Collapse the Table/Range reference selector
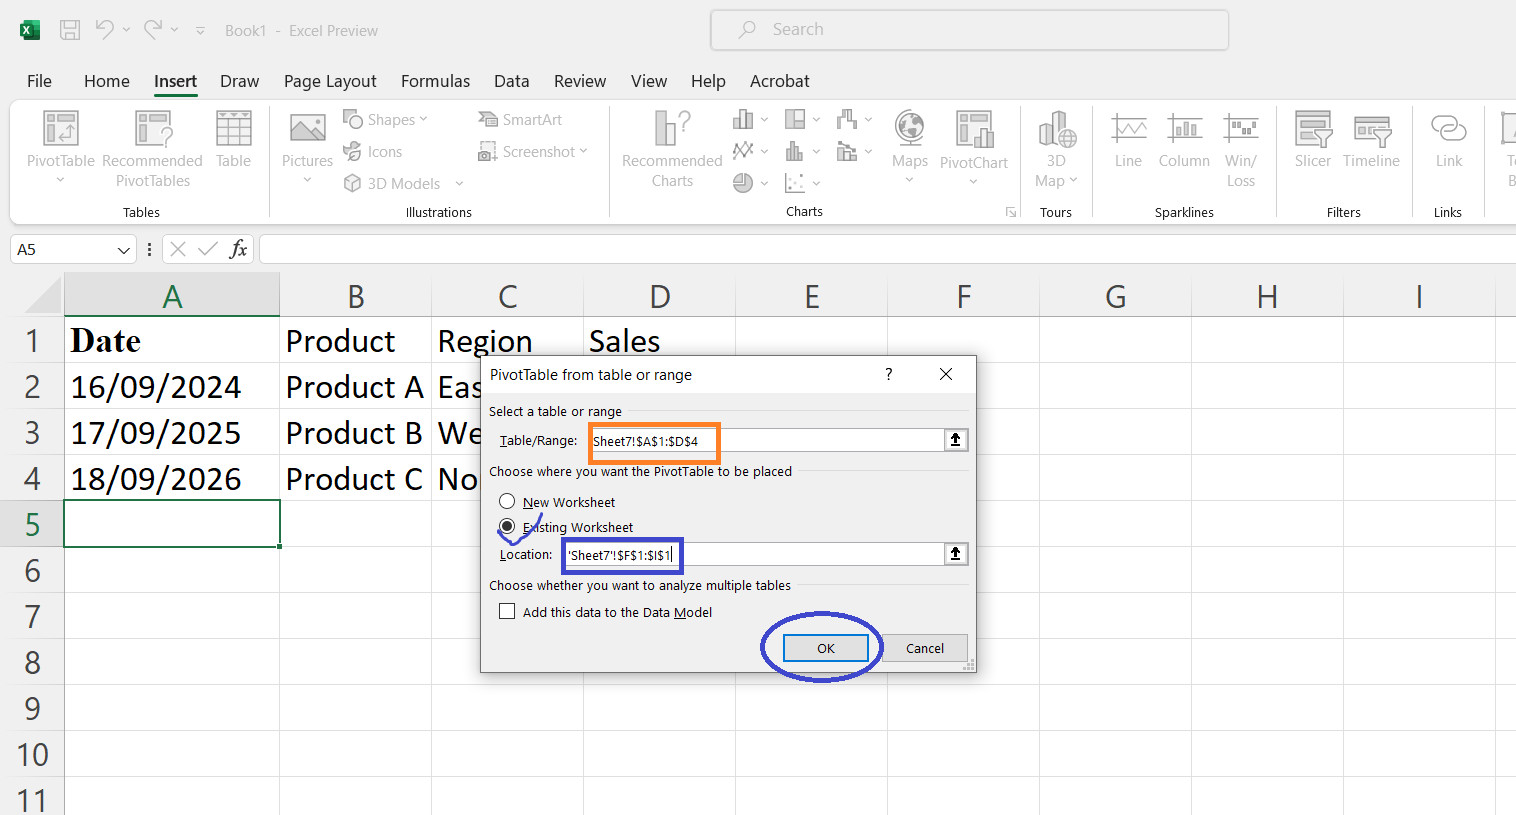The image size is (1516, 815). (x=956, y=440)
